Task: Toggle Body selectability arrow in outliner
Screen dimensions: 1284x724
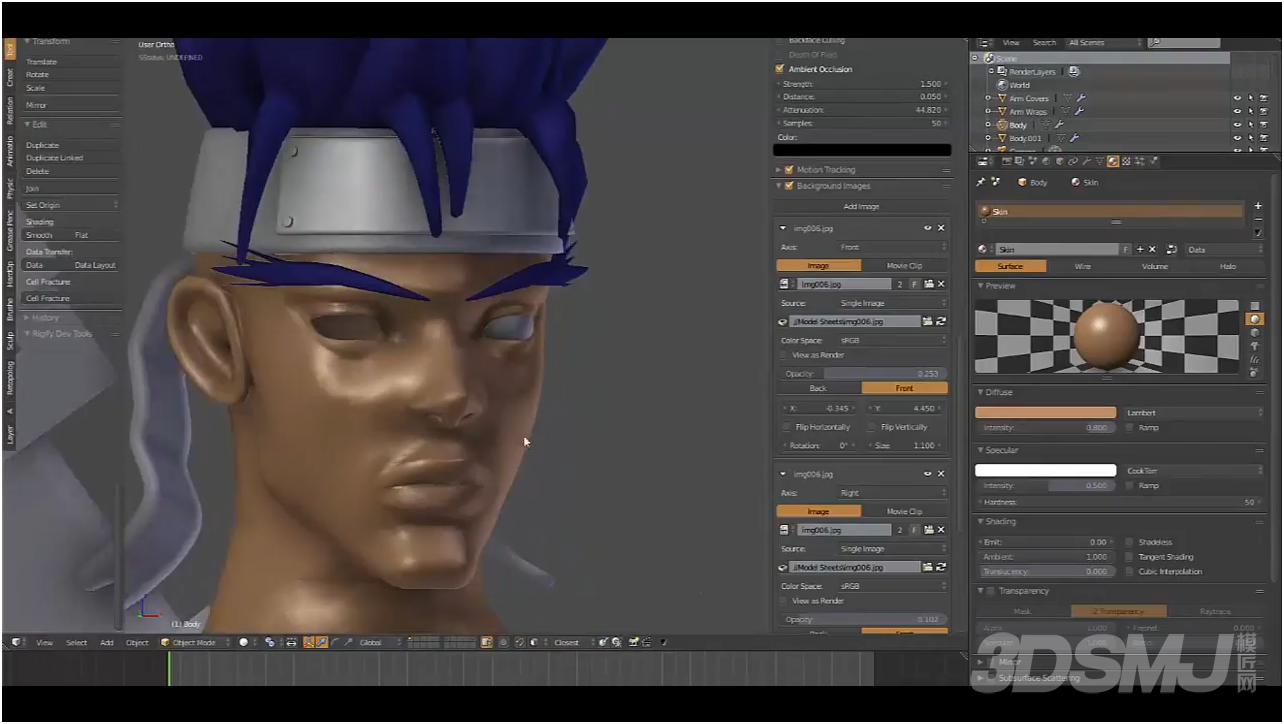Action: 1250,125
